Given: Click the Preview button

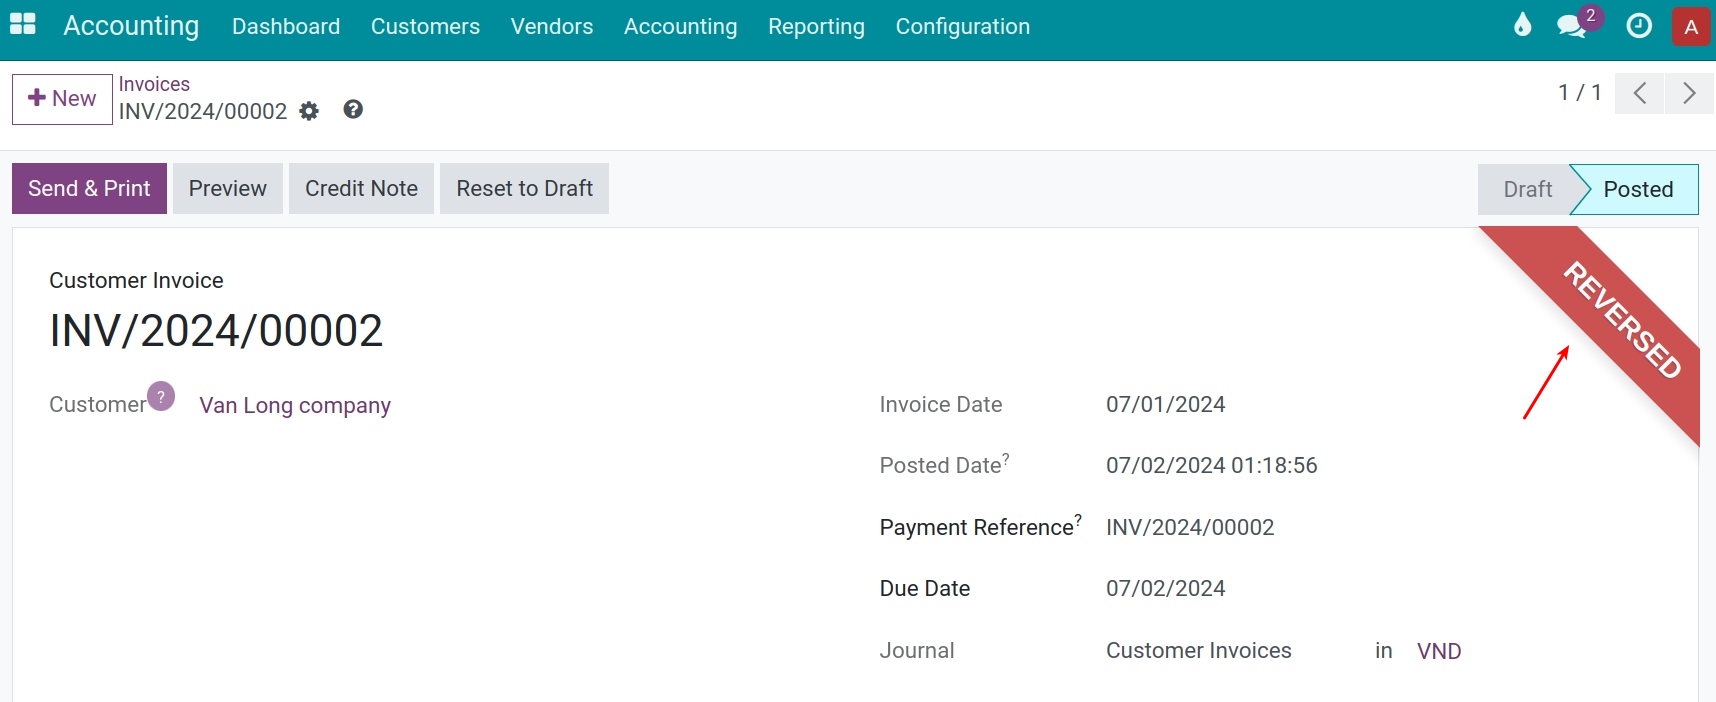Looking at the screenshot, I should tap(228, 189).
